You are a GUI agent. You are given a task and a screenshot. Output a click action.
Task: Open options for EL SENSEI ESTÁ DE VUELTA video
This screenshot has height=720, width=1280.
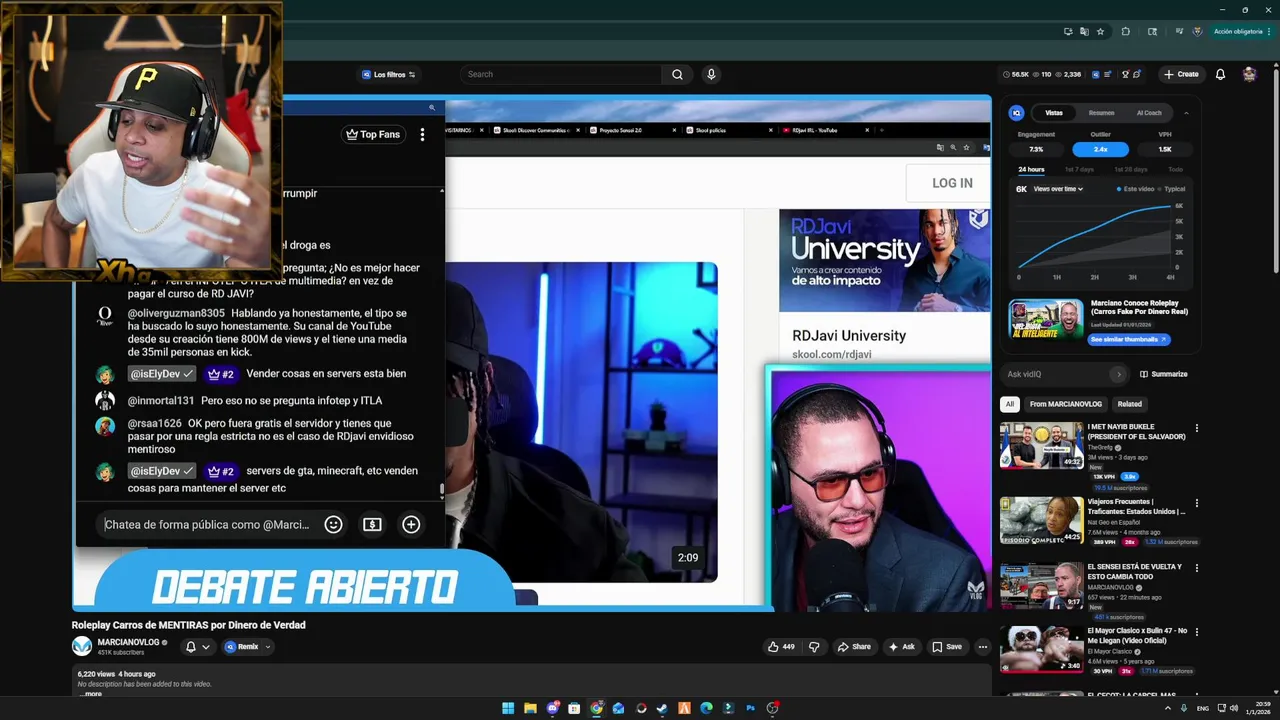(x=1196, y=568)
